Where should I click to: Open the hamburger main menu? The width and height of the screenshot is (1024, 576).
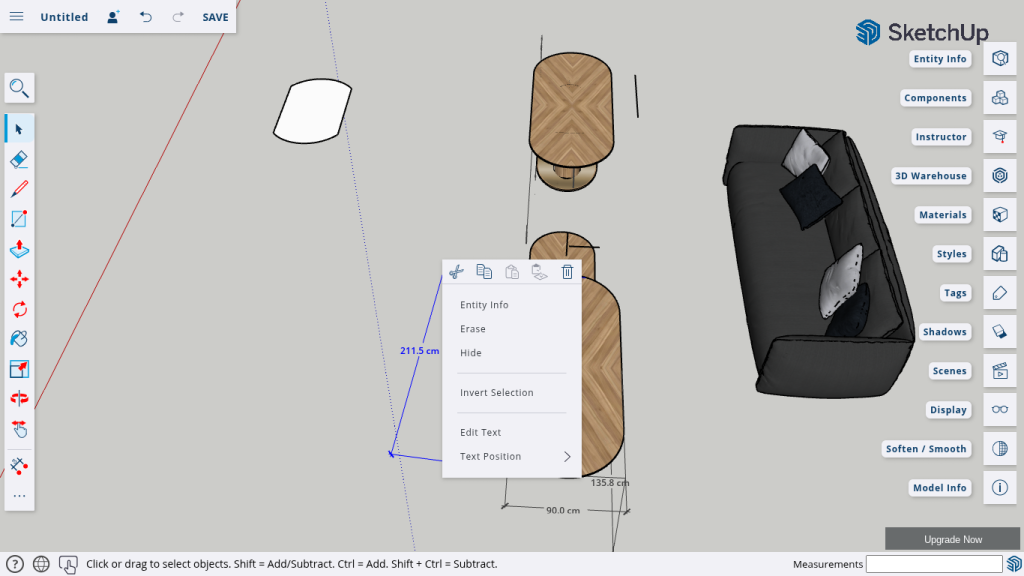coord(17,17)
